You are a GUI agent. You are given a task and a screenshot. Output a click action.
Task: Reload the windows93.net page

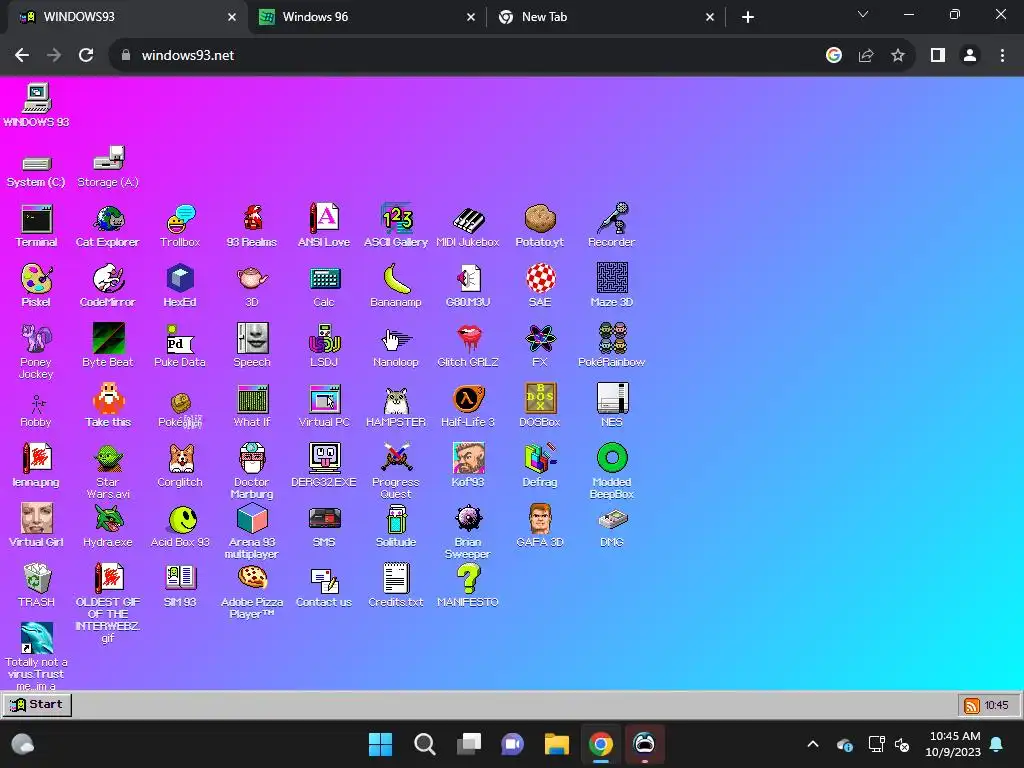(x=86, y=56)
